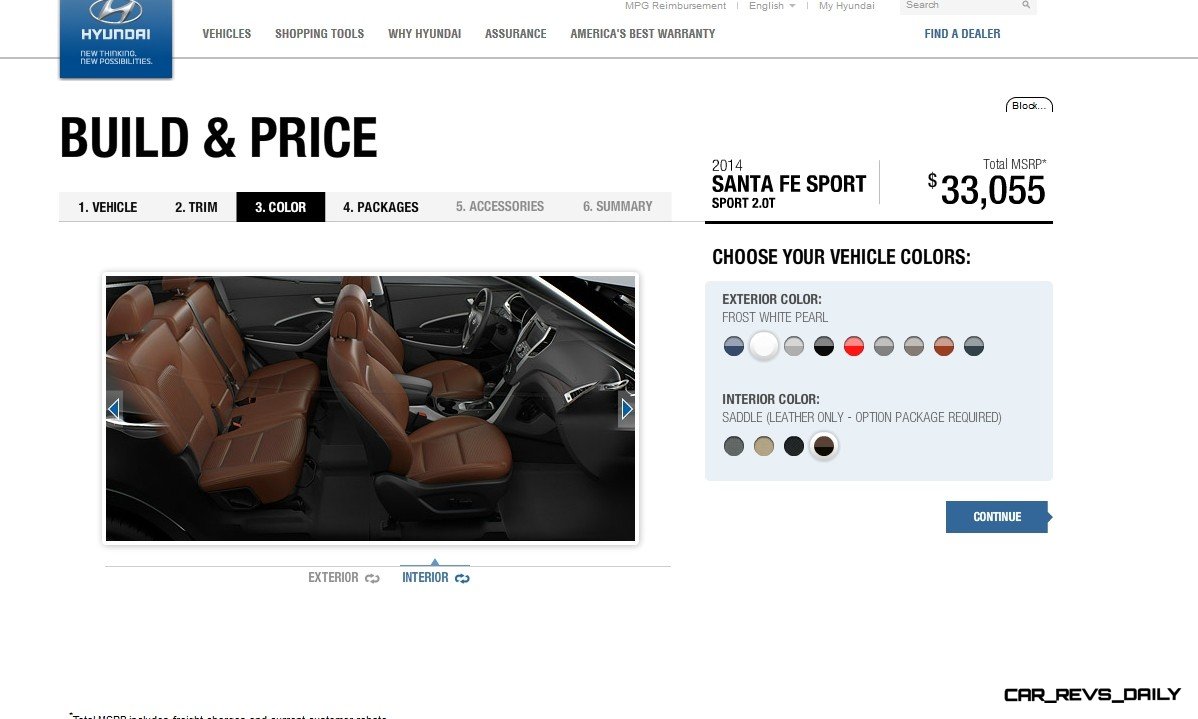1198x719 pixels.
Task: Show previous interior image arrow
Action: (x=114, y=409)
